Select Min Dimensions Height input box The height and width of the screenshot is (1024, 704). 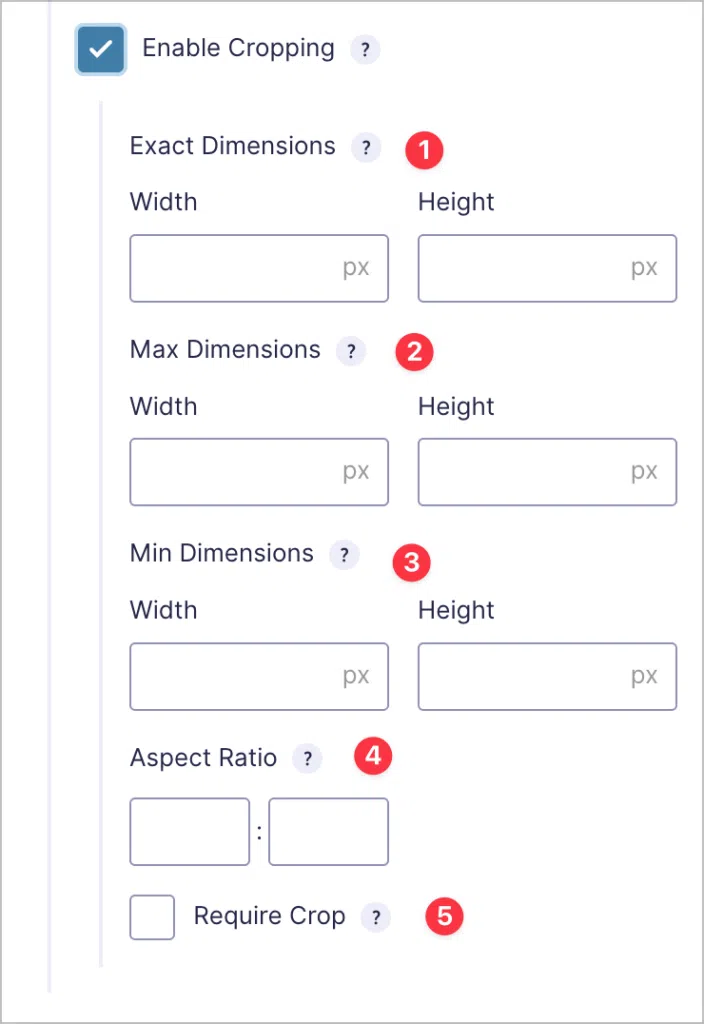547,676
